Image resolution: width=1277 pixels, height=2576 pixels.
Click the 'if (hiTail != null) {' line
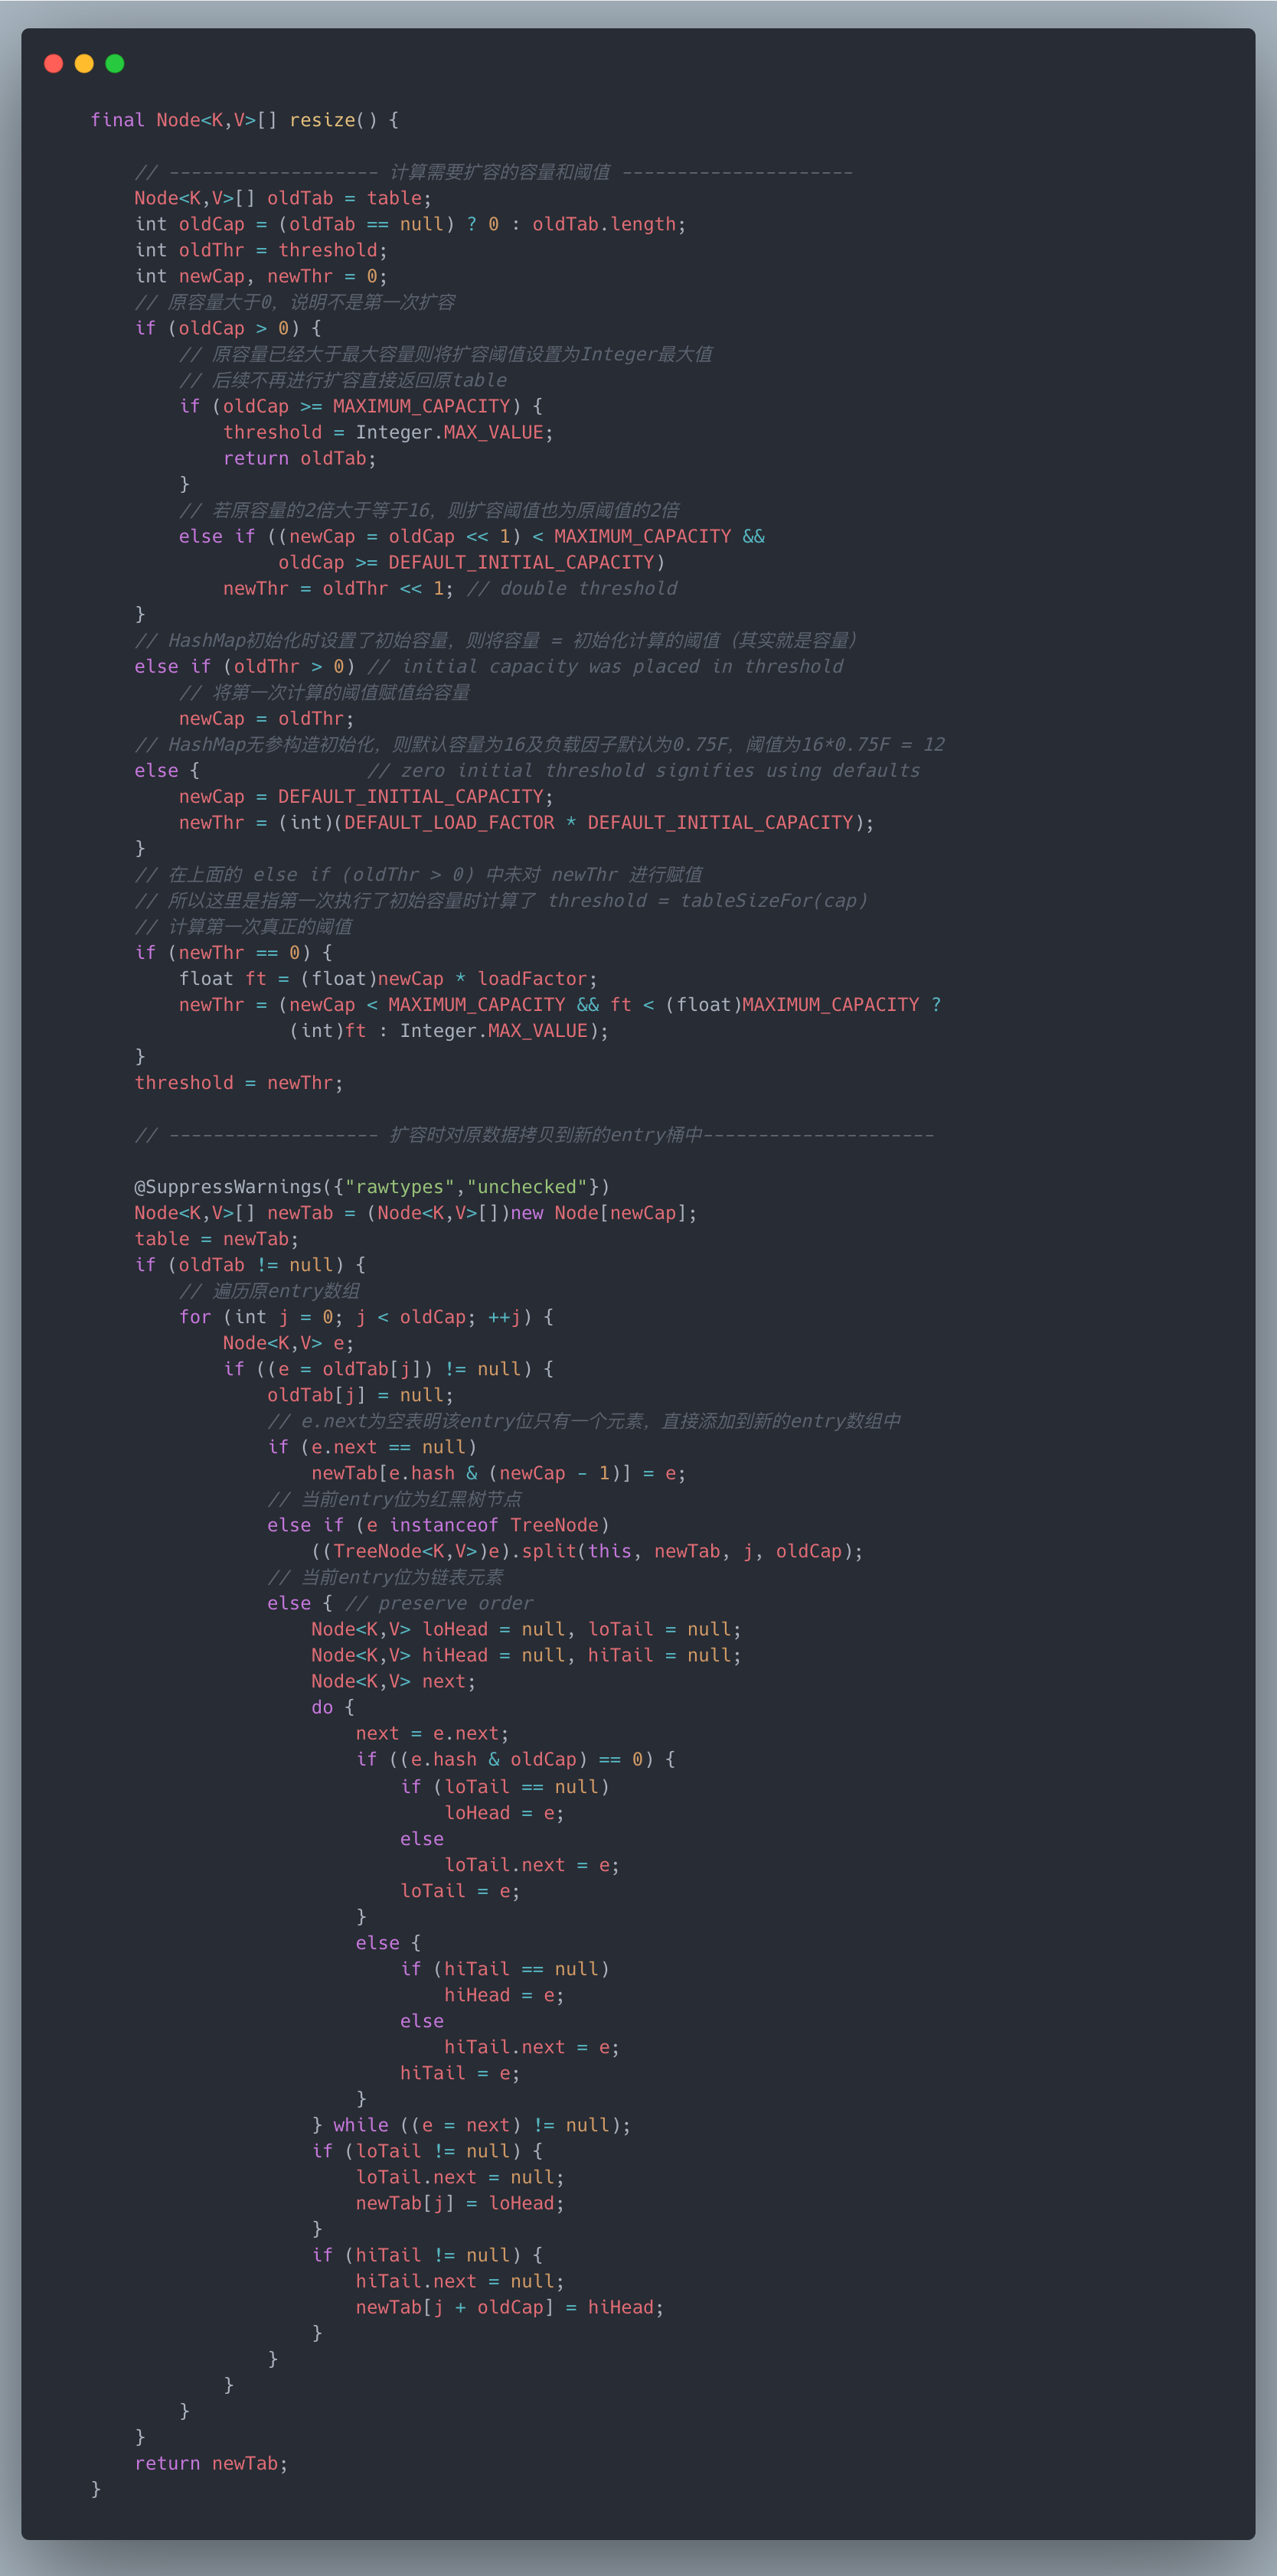coord(427,2254)
